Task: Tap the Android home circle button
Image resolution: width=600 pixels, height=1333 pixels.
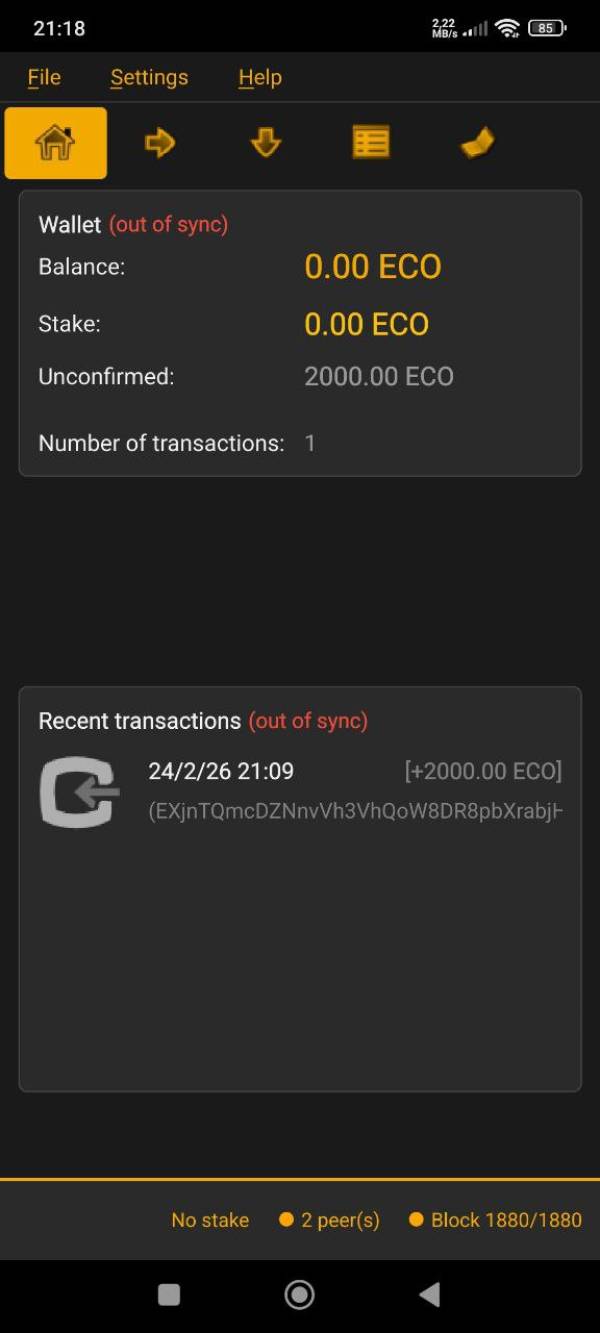Action: [x=299, y=1295]
